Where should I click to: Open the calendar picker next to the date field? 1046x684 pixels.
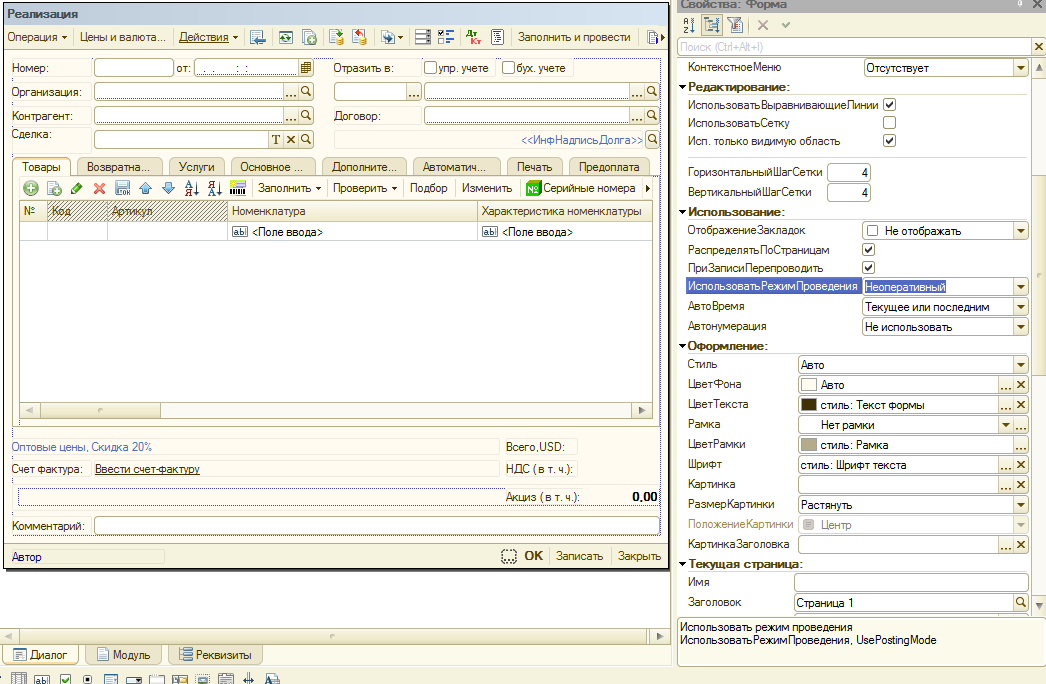306,68
